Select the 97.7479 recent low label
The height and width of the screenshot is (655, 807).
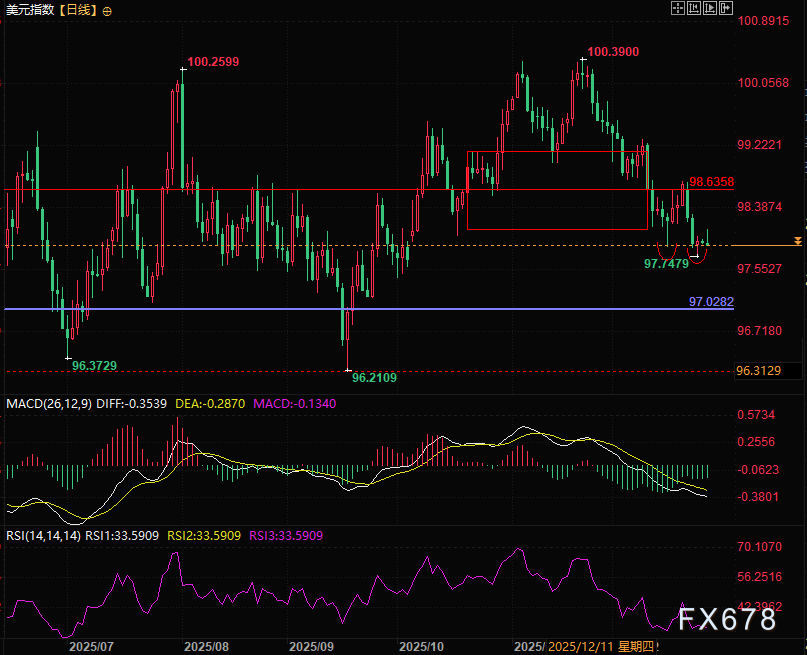[666, 263]
